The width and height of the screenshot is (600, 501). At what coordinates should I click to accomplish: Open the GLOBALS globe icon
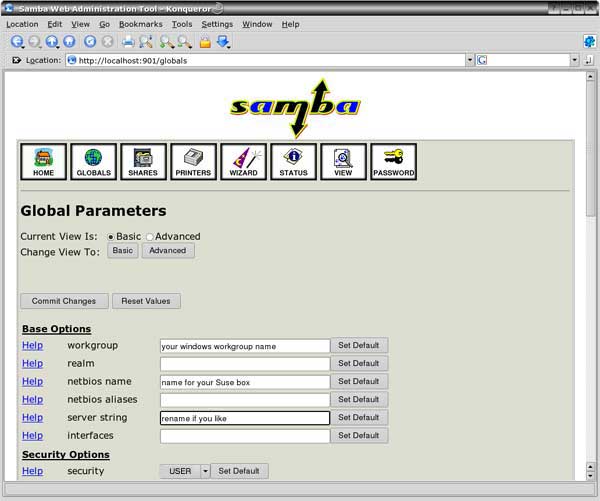click(93, 162)
